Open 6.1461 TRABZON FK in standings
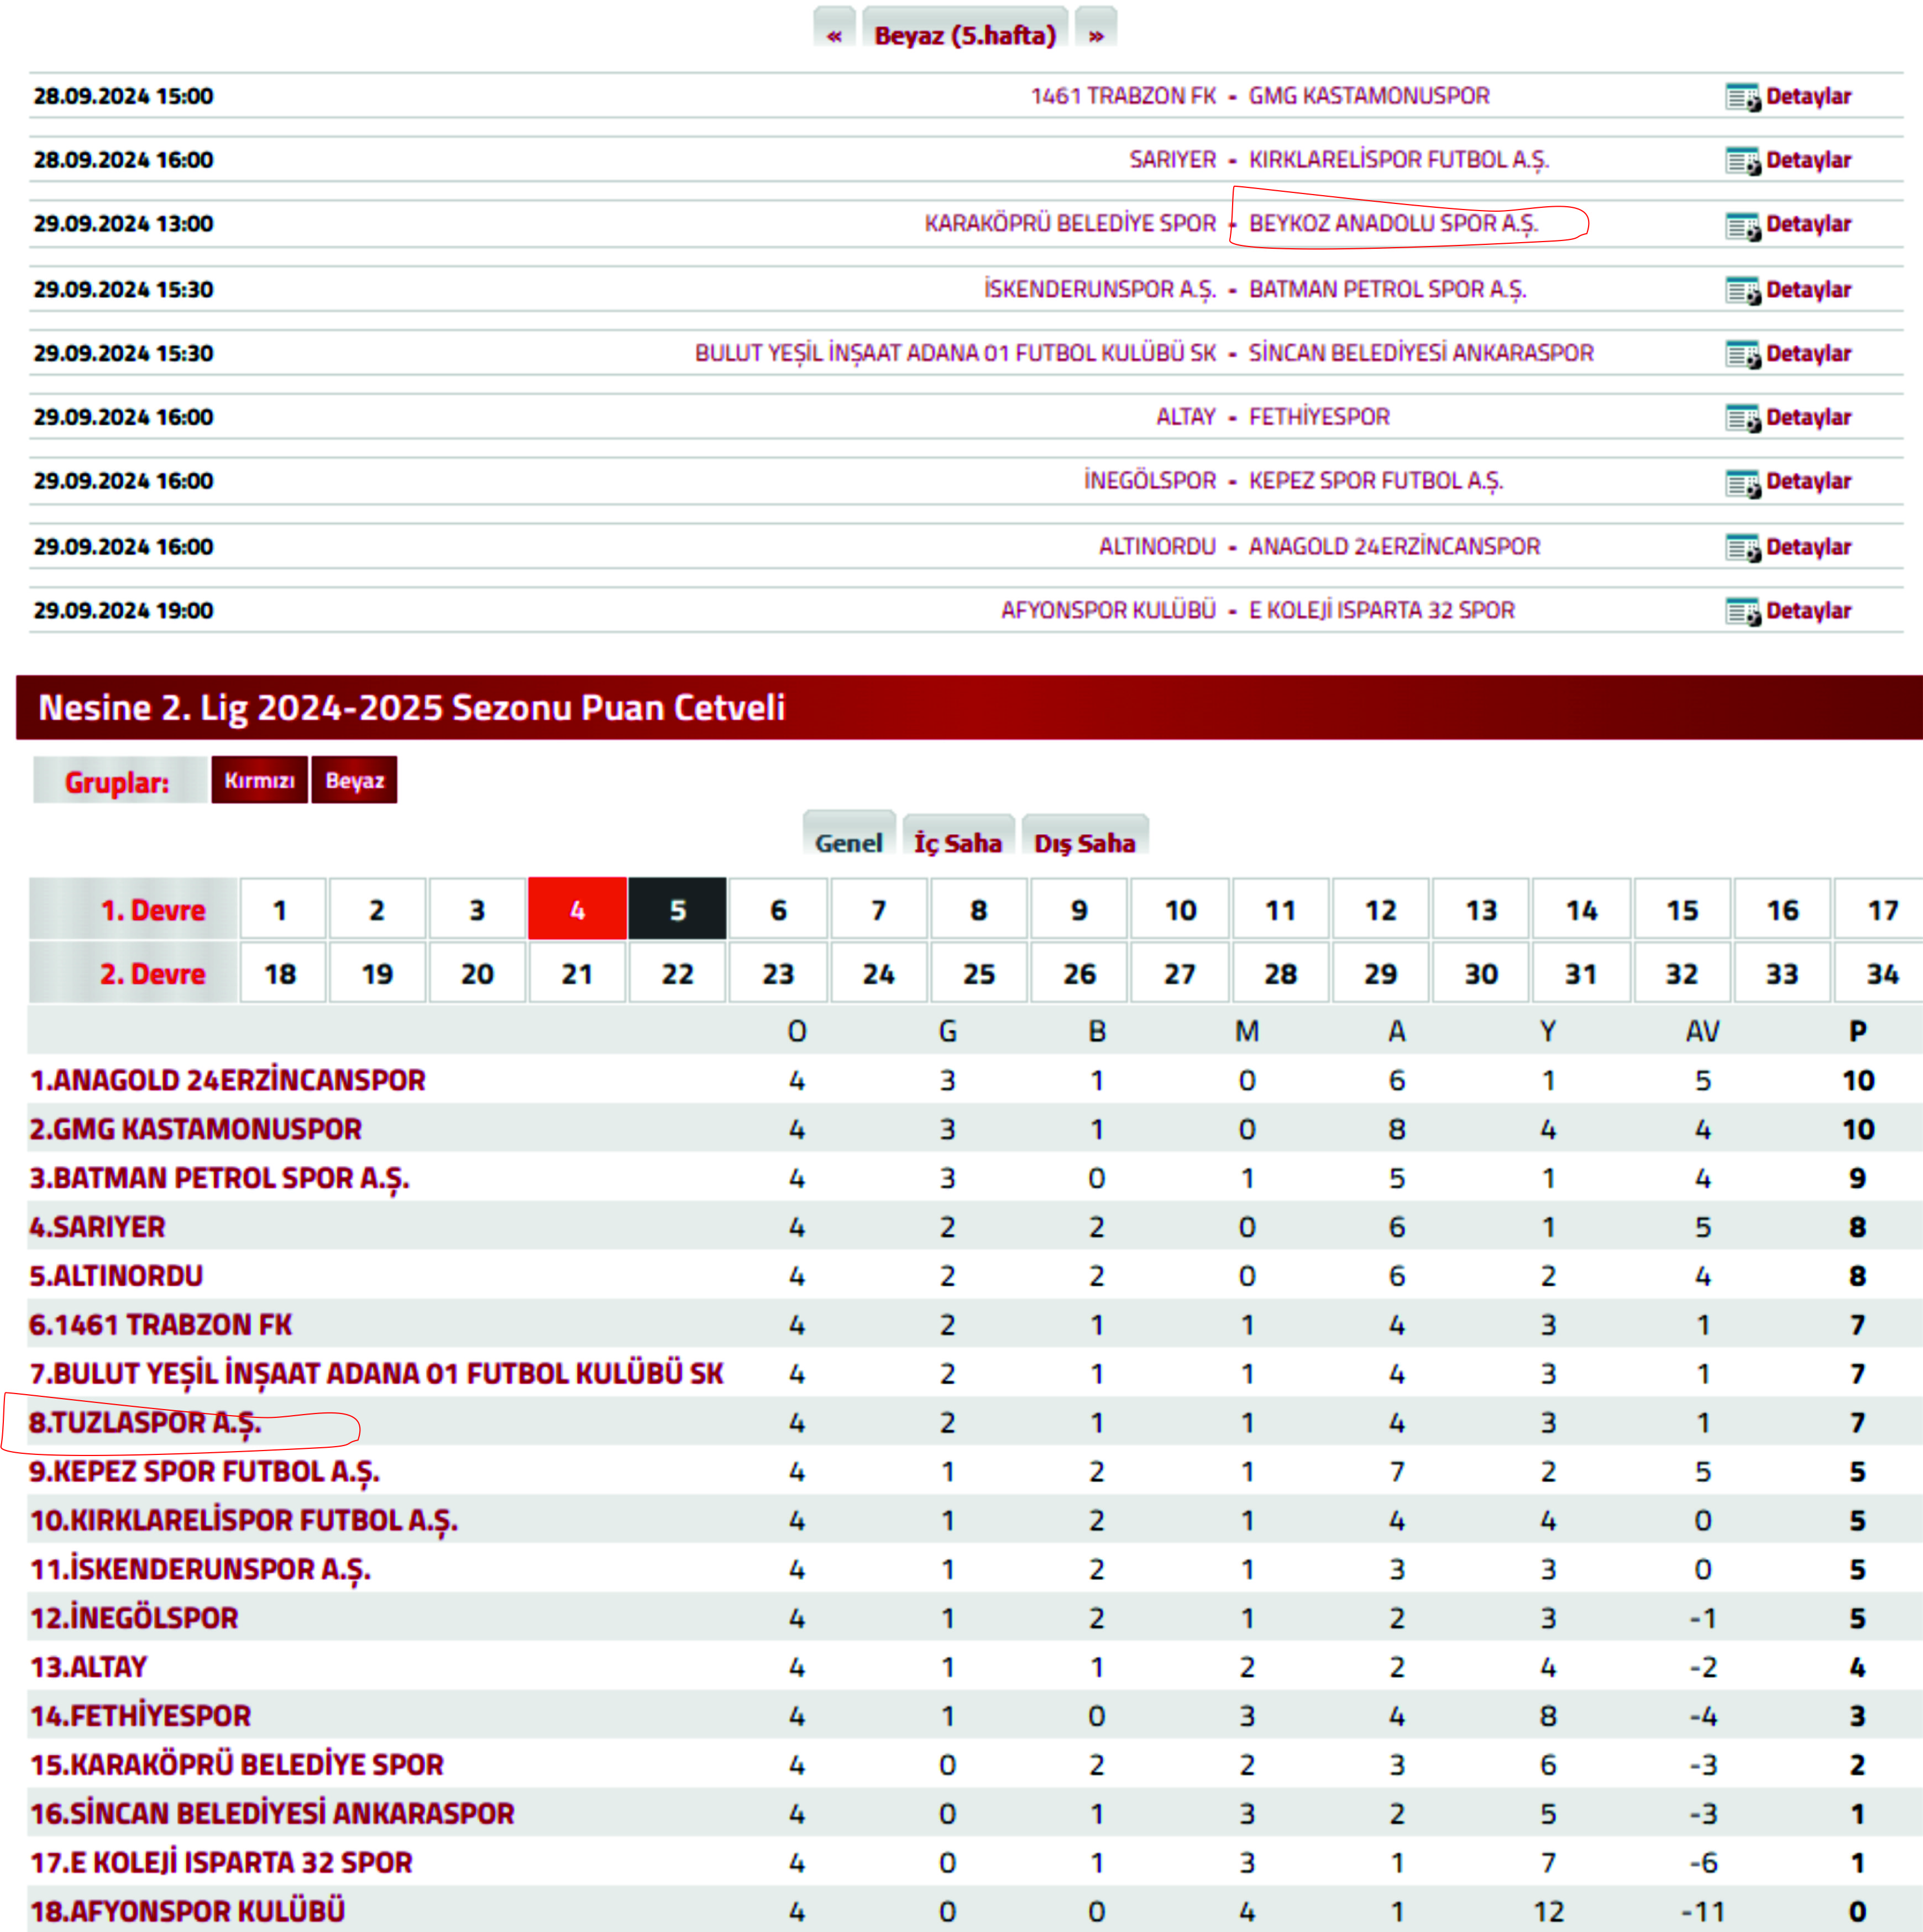The height and width of the screenshot is (1932, 1923). point(161,1325)
